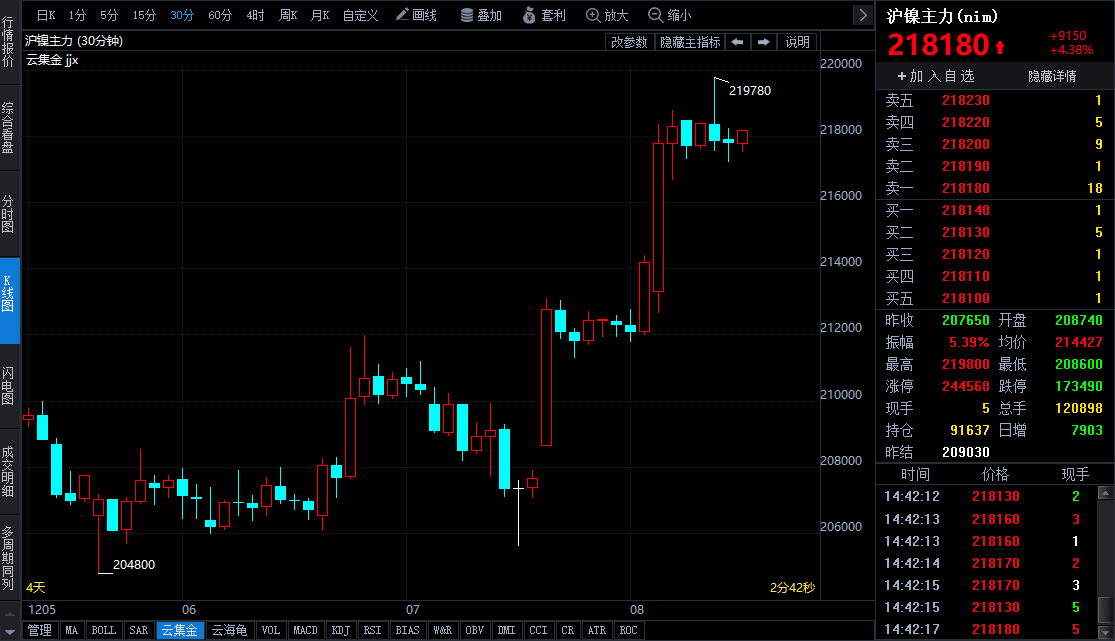1115x641 pixels.
Task: Open 多周期同列 sidebar panel
Action: [8, 558]
